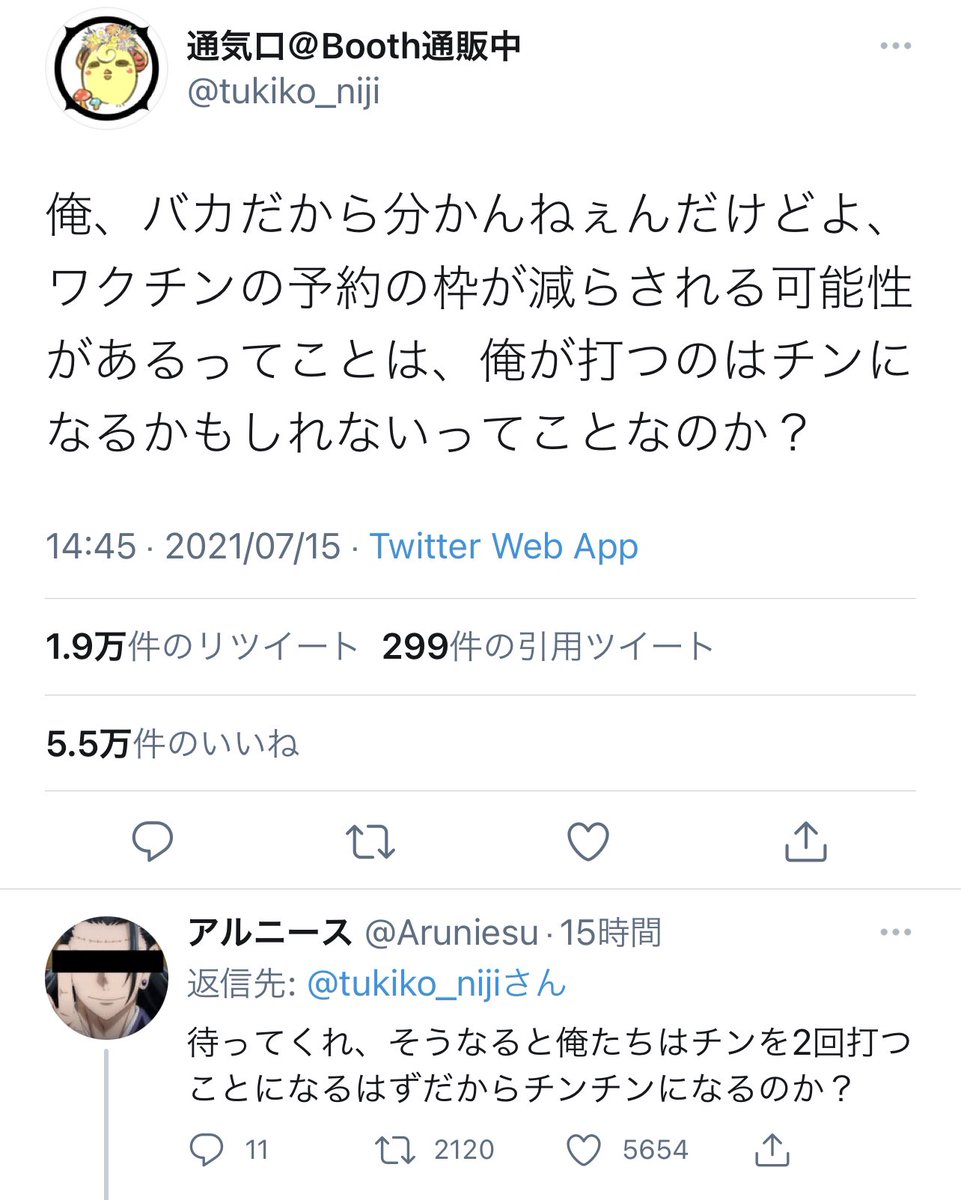Share the main tweet
The height and width of the screenshot is (1200, 961).
coord(803,842)
